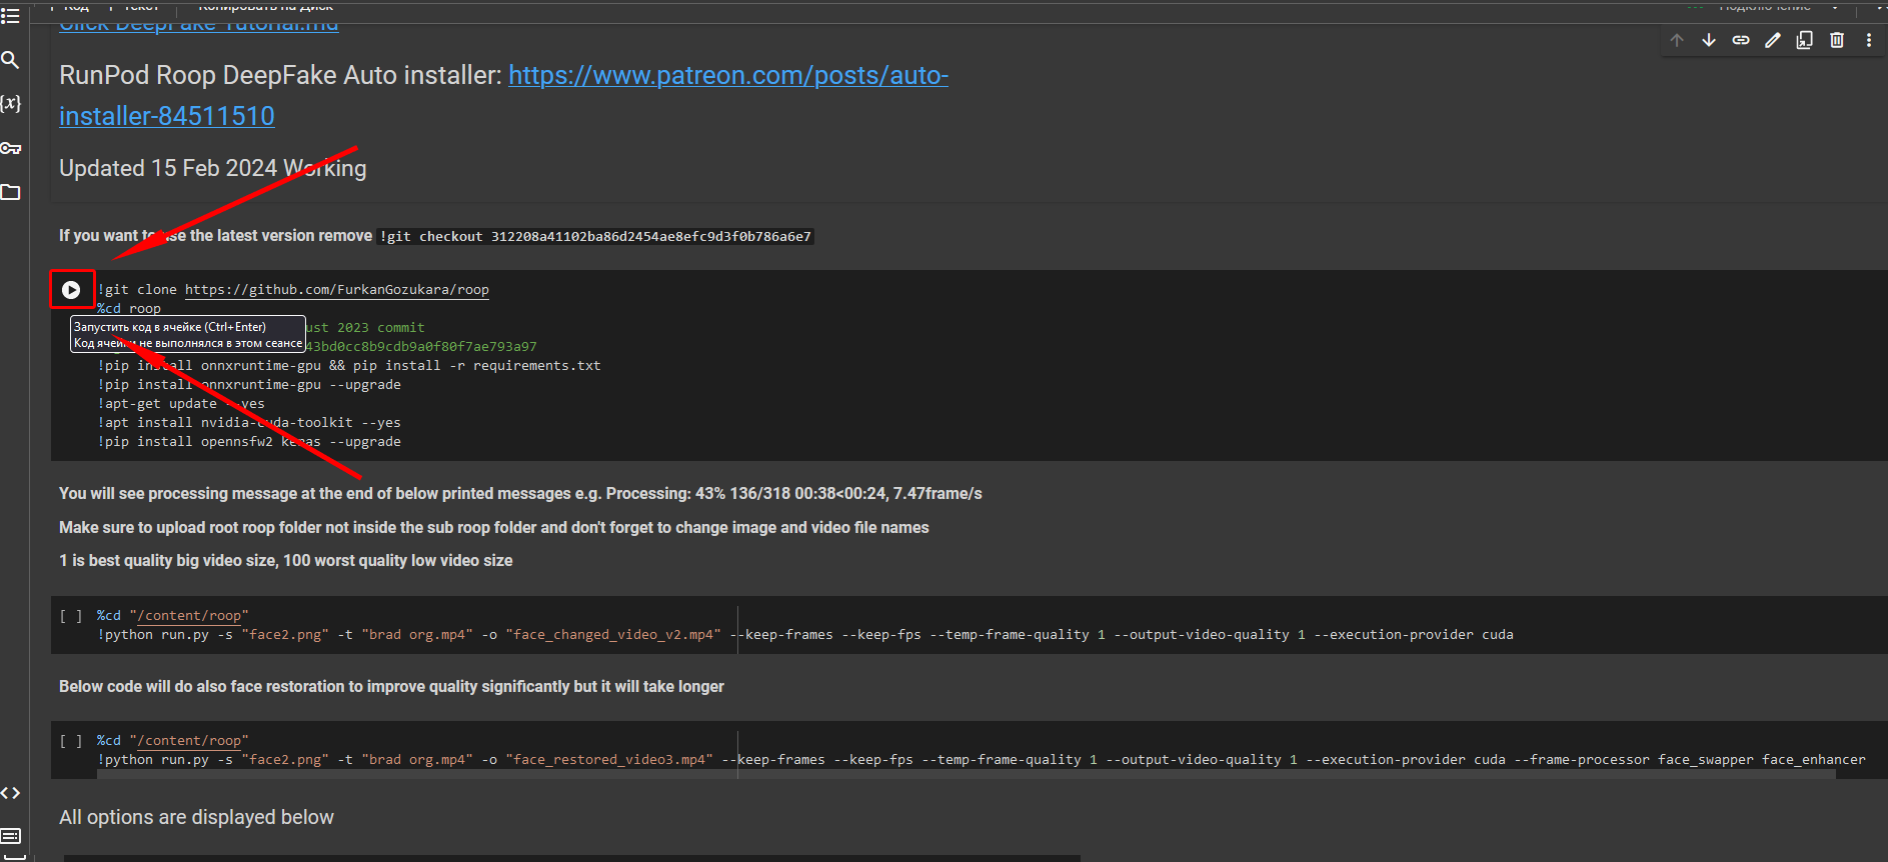The image size is (1888, 862).
Task: Place cursor on the "%cd roop" line
Action: click(129, 309)
